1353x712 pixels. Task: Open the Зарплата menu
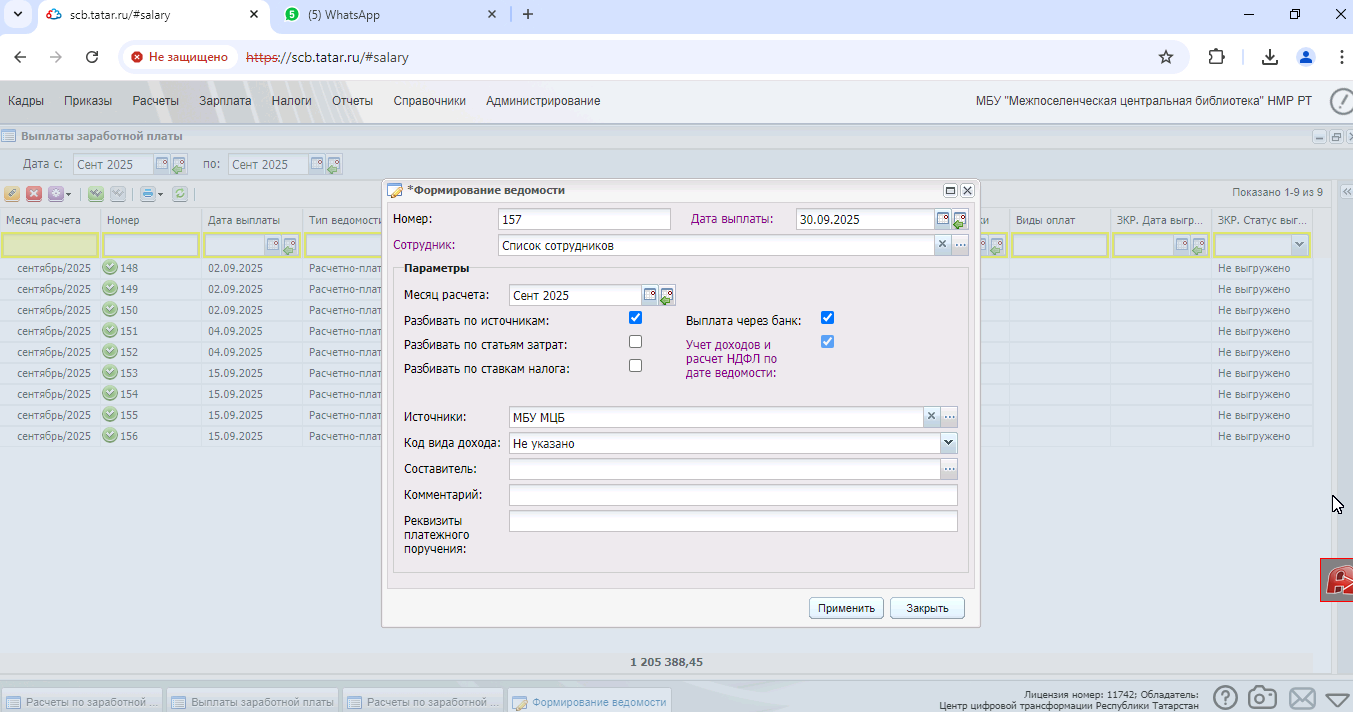point(225,101)
